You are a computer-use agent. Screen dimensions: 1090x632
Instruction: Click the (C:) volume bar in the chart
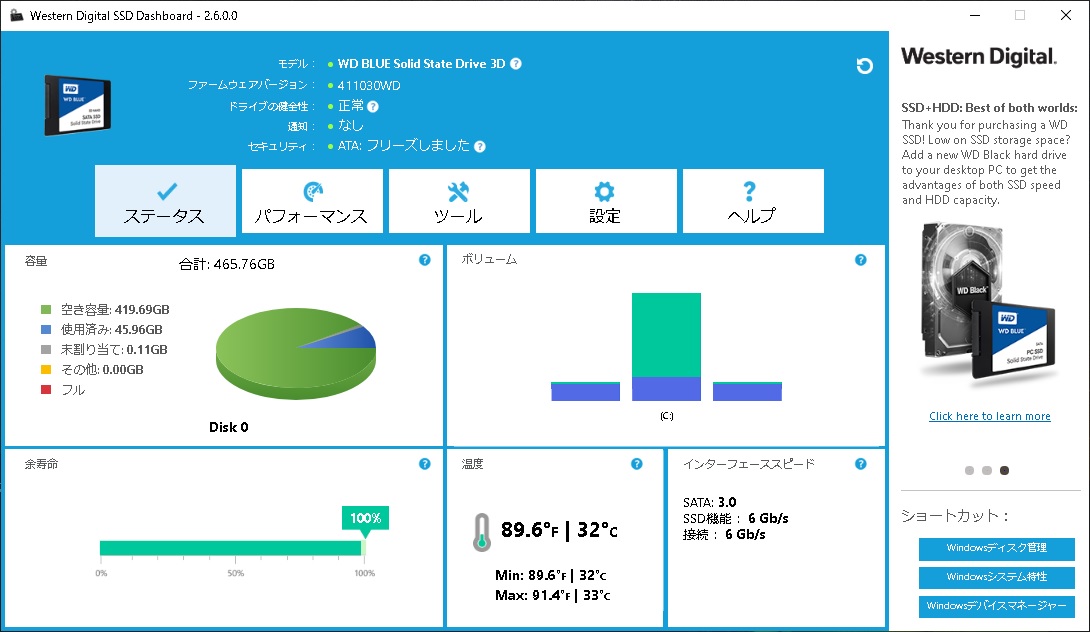[x=666, y=347]
